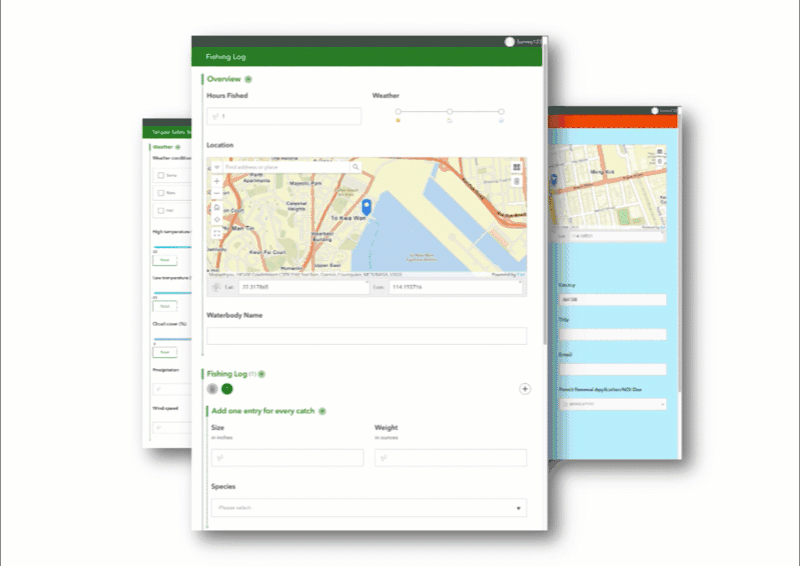Select the rainy weather option
Image resolution: width=800 pixels, height=566 pixels.
tap(501, 112)
